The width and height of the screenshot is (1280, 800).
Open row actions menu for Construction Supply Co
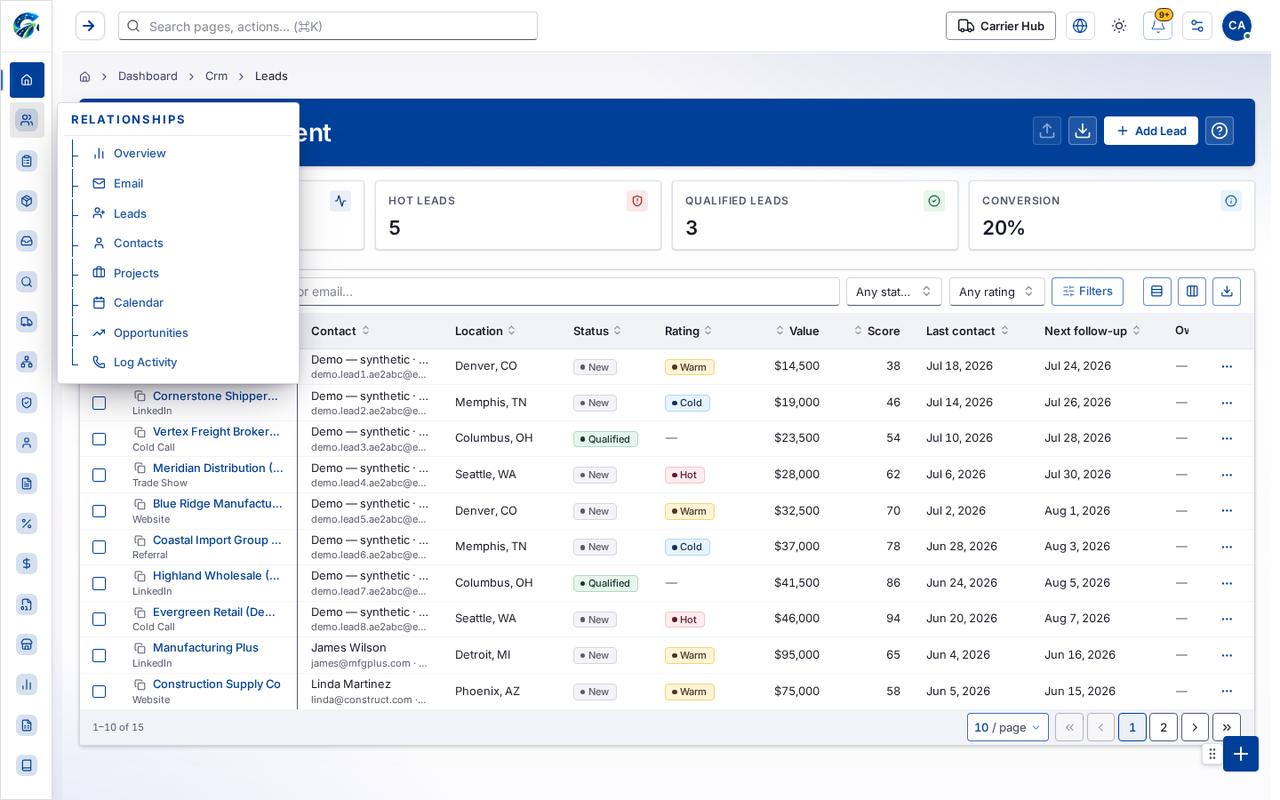[1227, 691]
